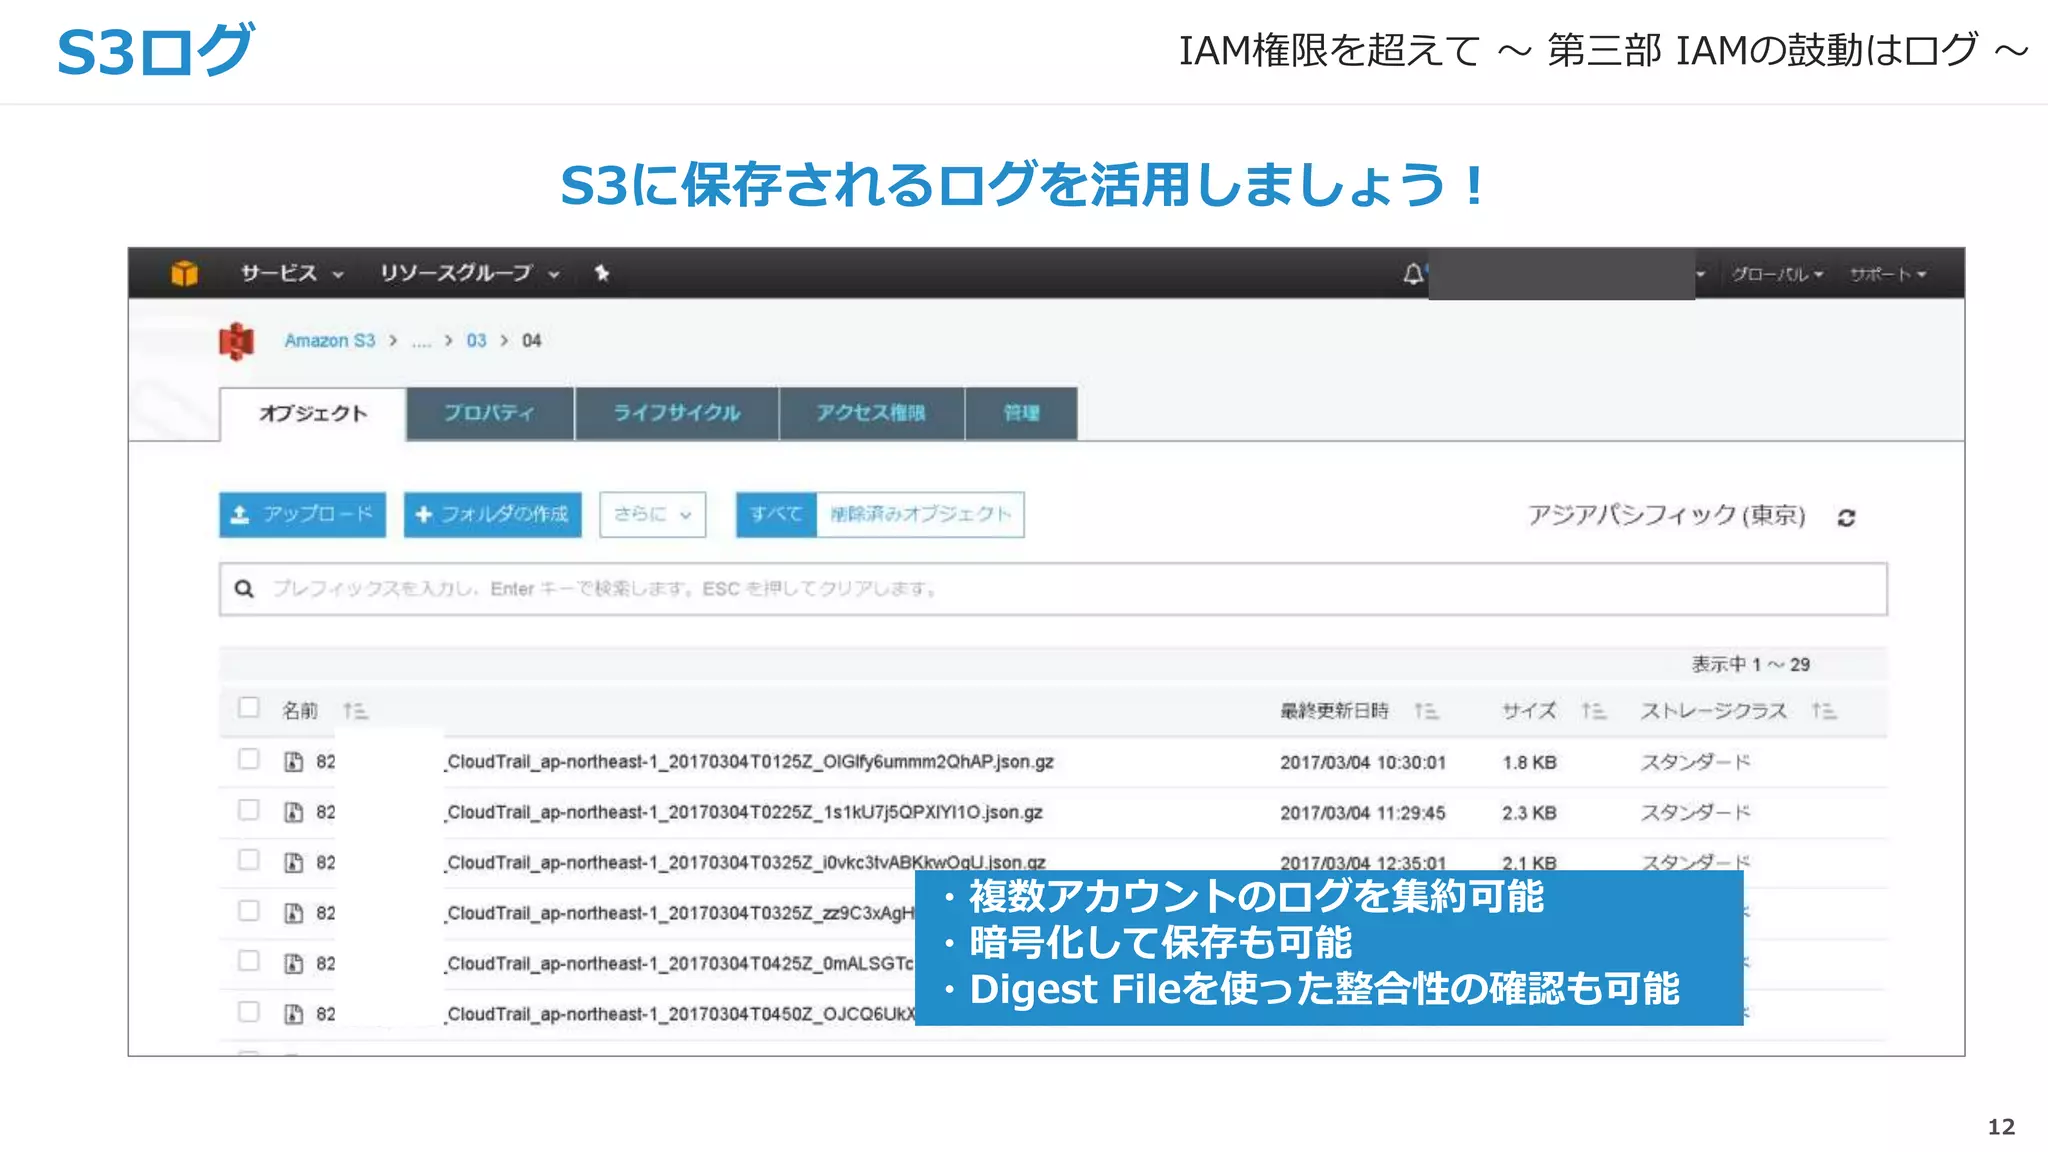Screen dimensions: 2048x1152
Task: Click file icon of T0425Z log row
Action: (293, 963)
